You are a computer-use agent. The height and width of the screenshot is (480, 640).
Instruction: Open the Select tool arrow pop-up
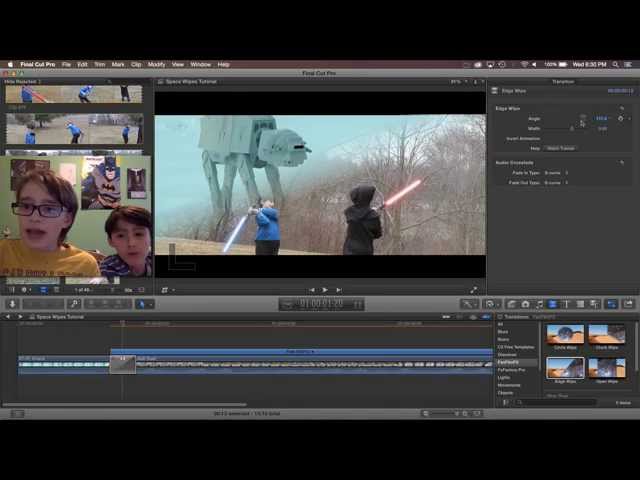coord(144,304)
